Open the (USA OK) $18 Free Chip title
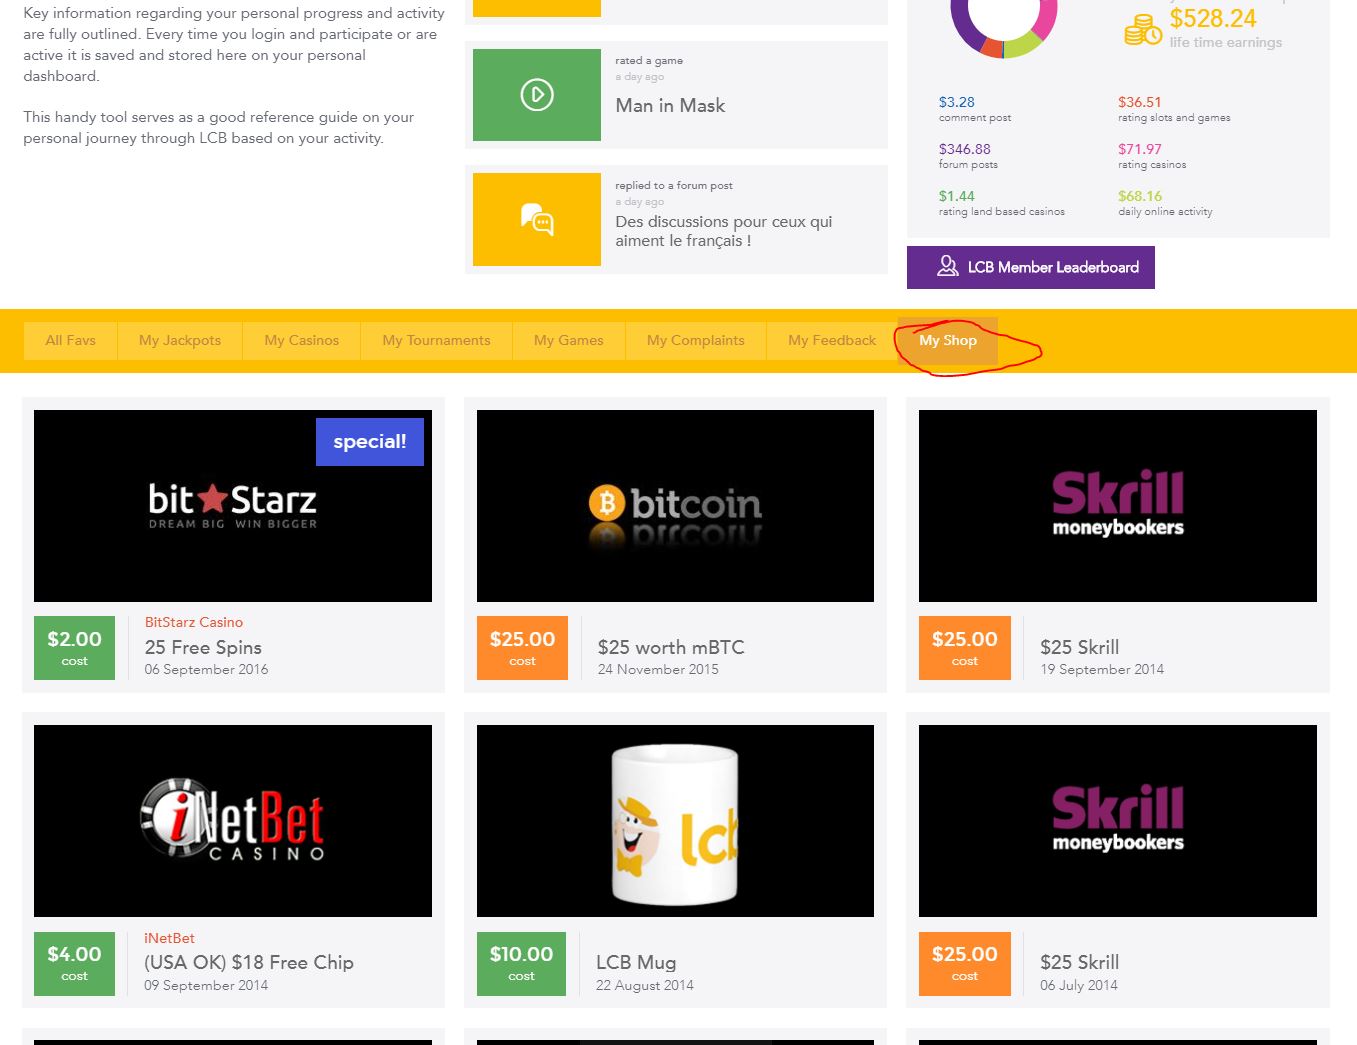This screenshot has height=1045, width=1357. pyautogui.click(x=249, y=962)
